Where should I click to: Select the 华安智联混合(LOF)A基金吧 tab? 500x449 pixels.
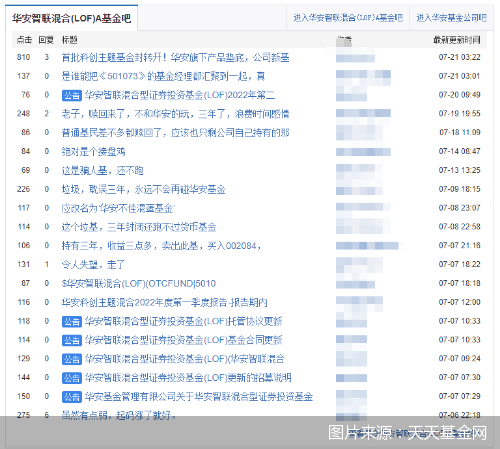point(71,18)
